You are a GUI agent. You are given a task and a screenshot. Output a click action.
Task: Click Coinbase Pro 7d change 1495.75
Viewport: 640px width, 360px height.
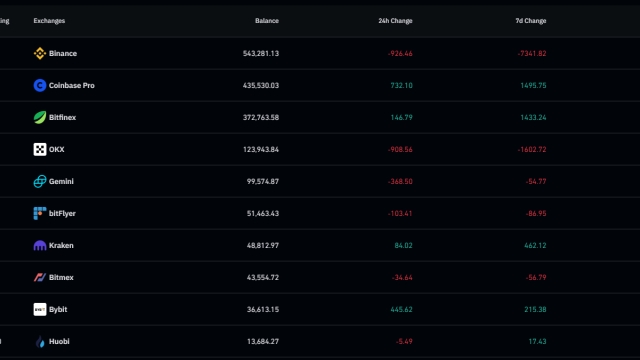pyautogui.click(x=533, y=85)
